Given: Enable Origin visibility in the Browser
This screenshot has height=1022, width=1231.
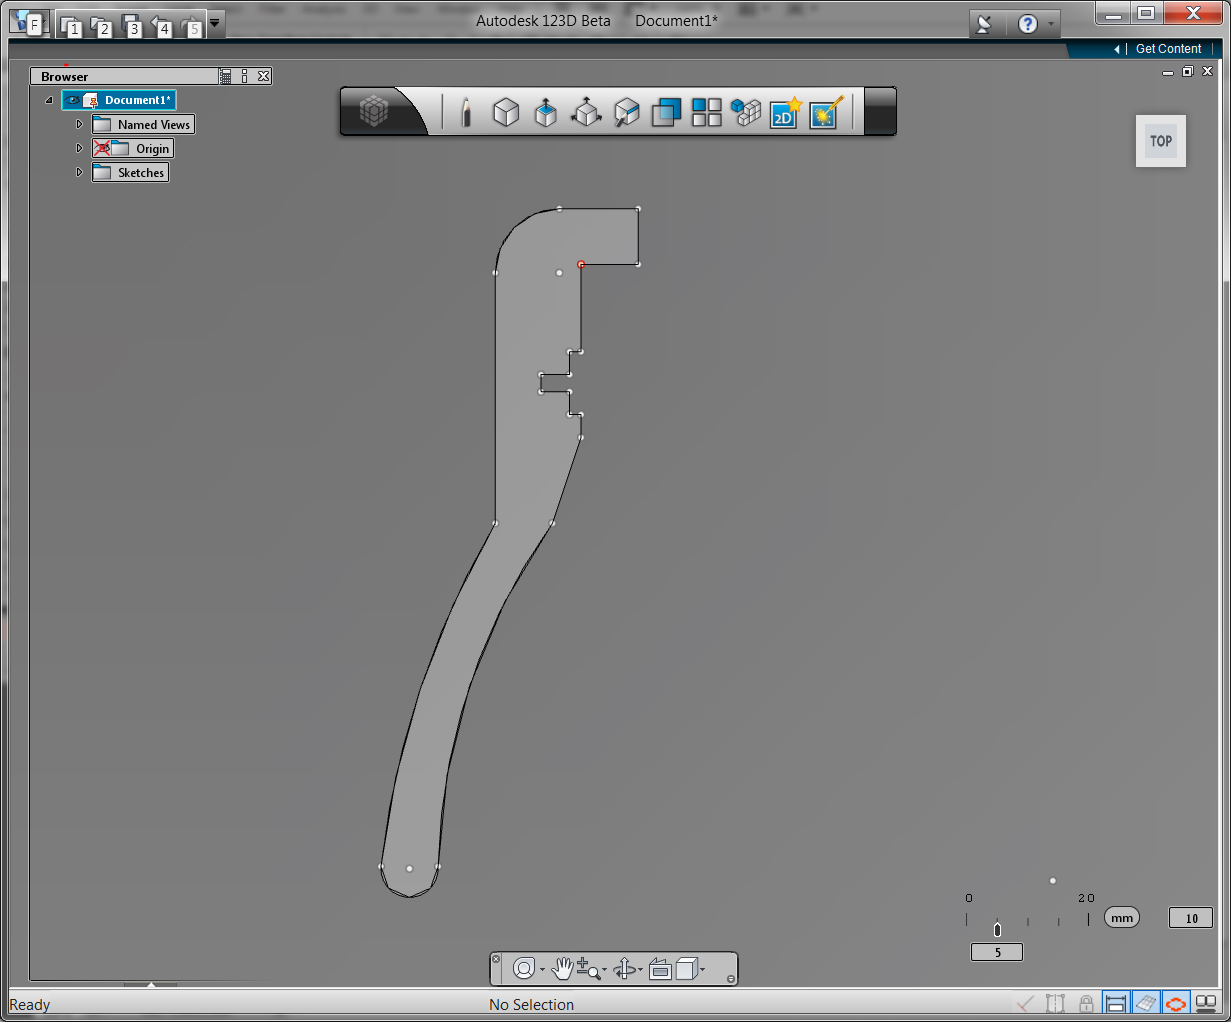Looking at the screenshot, I should coord(101,147).
